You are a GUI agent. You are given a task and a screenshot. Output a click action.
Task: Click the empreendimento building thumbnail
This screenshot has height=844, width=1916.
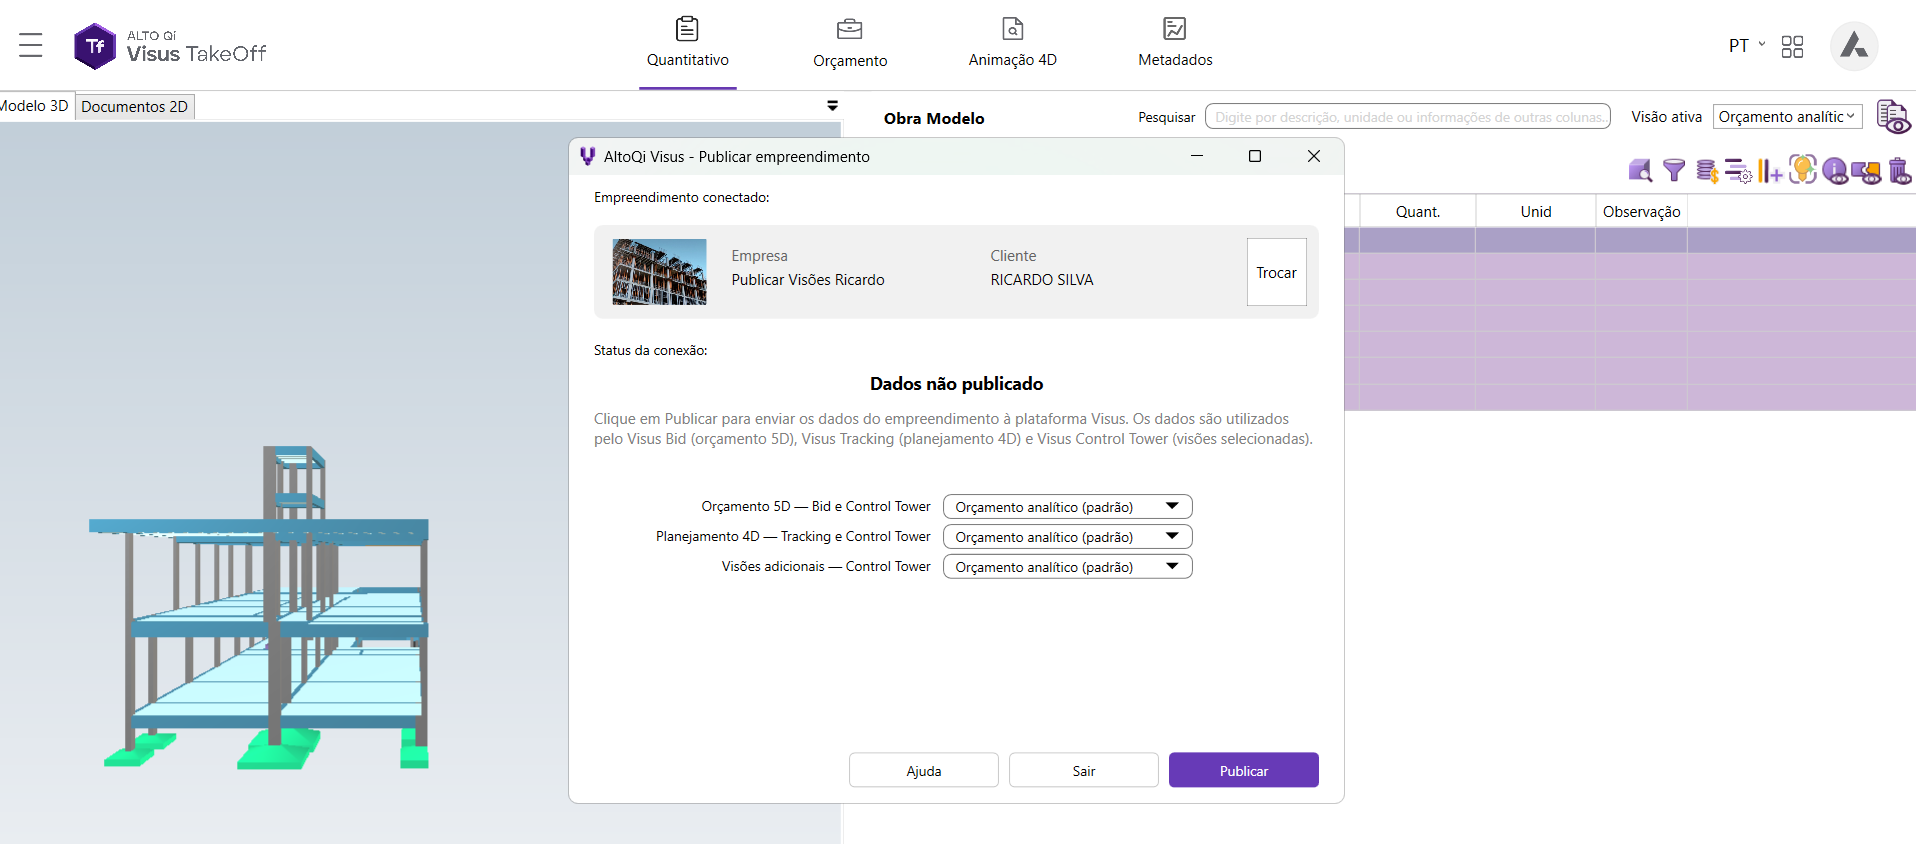click(x=659, y=272)
